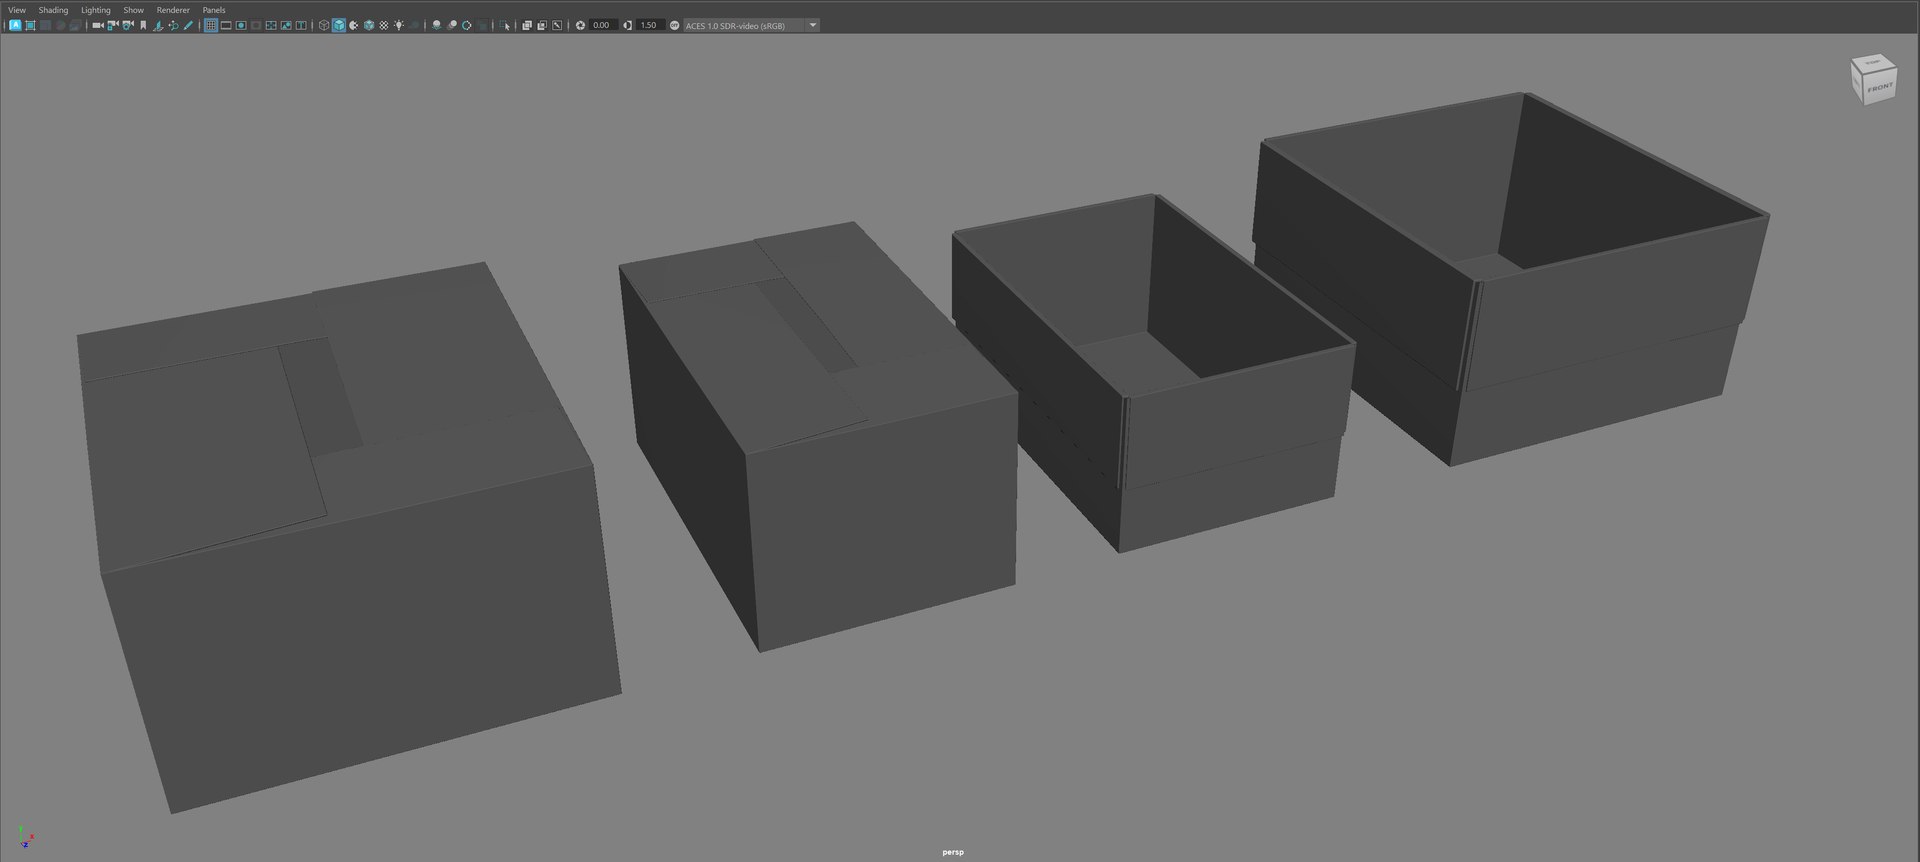This screenshot has height=862, width=1920.
Task: Toggle View Transform on/off button
Action: click(674, 25)
